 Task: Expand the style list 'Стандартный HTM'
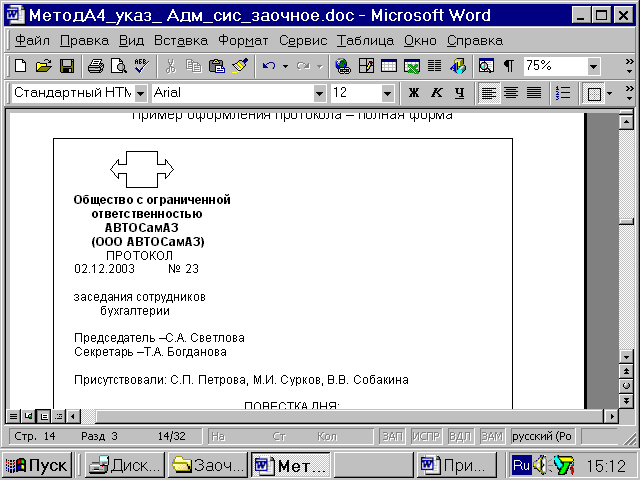(140, 93)
